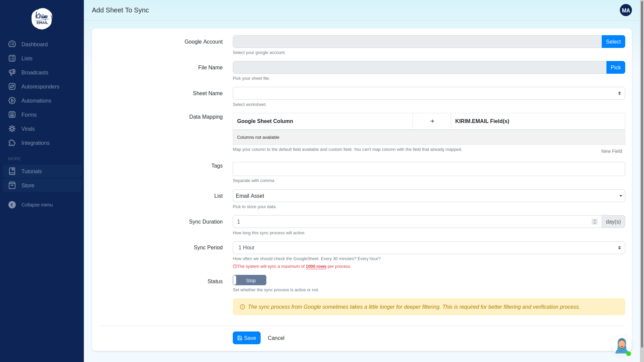This screenshot has height=362, width=644.
Task: Open Tutorials in the sidebar
Action: (32, 171)
